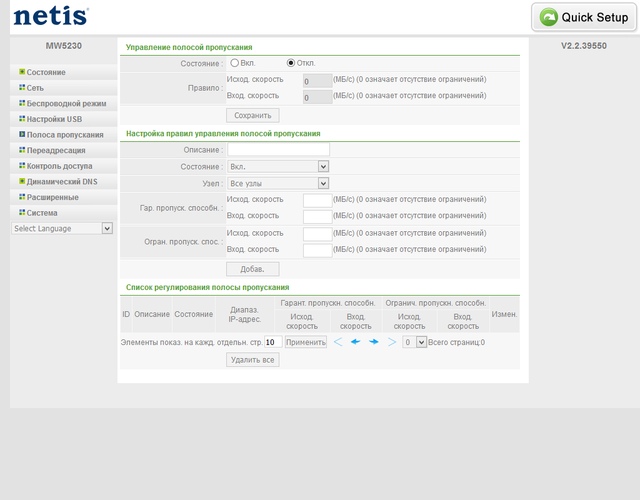Click the Гарант. пропускн. способн. header

328,303
